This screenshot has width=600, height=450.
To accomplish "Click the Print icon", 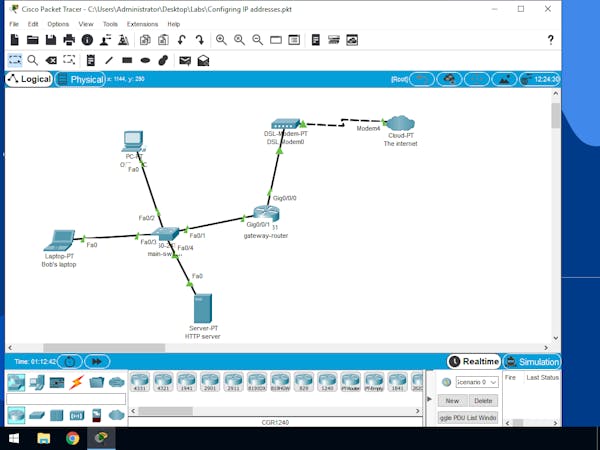I will coord(69,40).
